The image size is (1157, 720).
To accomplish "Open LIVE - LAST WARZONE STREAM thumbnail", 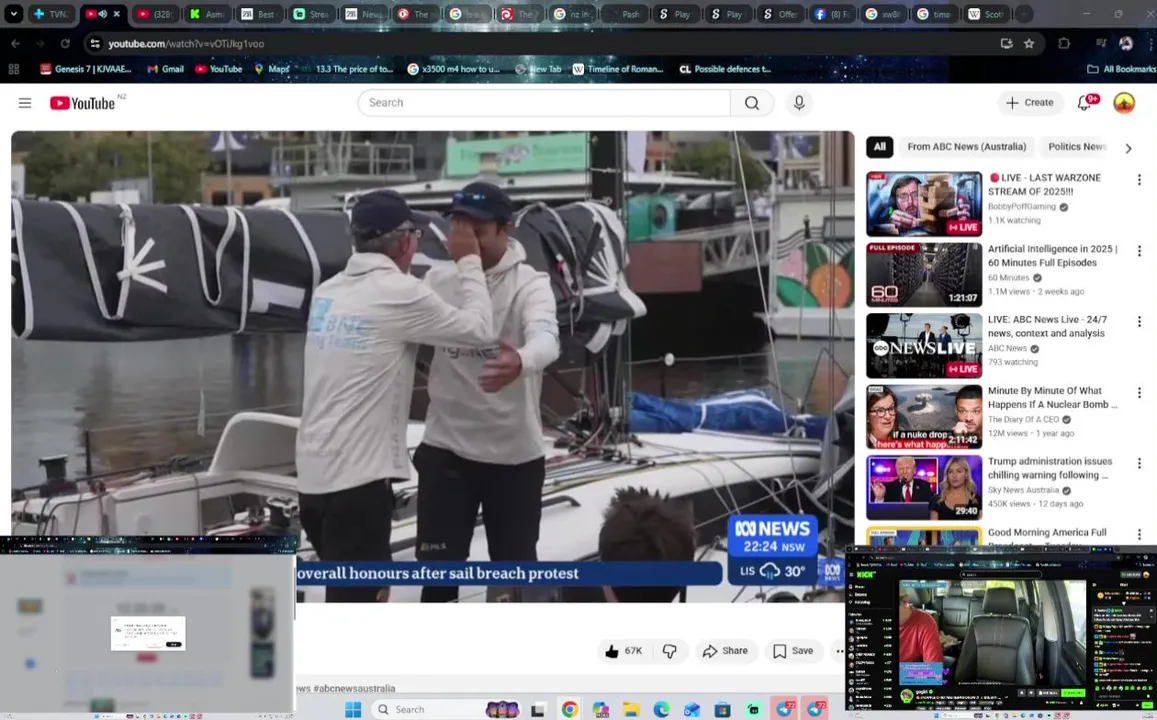I will point(924,204).
